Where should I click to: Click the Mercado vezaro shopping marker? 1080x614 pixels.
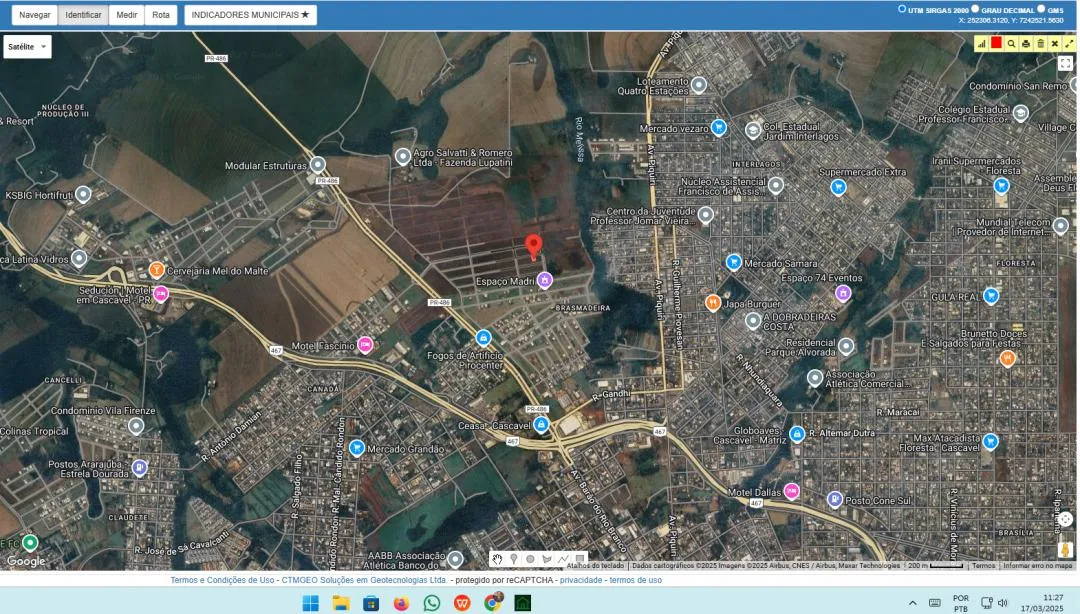pyautogui.click(x=719, y=127)
